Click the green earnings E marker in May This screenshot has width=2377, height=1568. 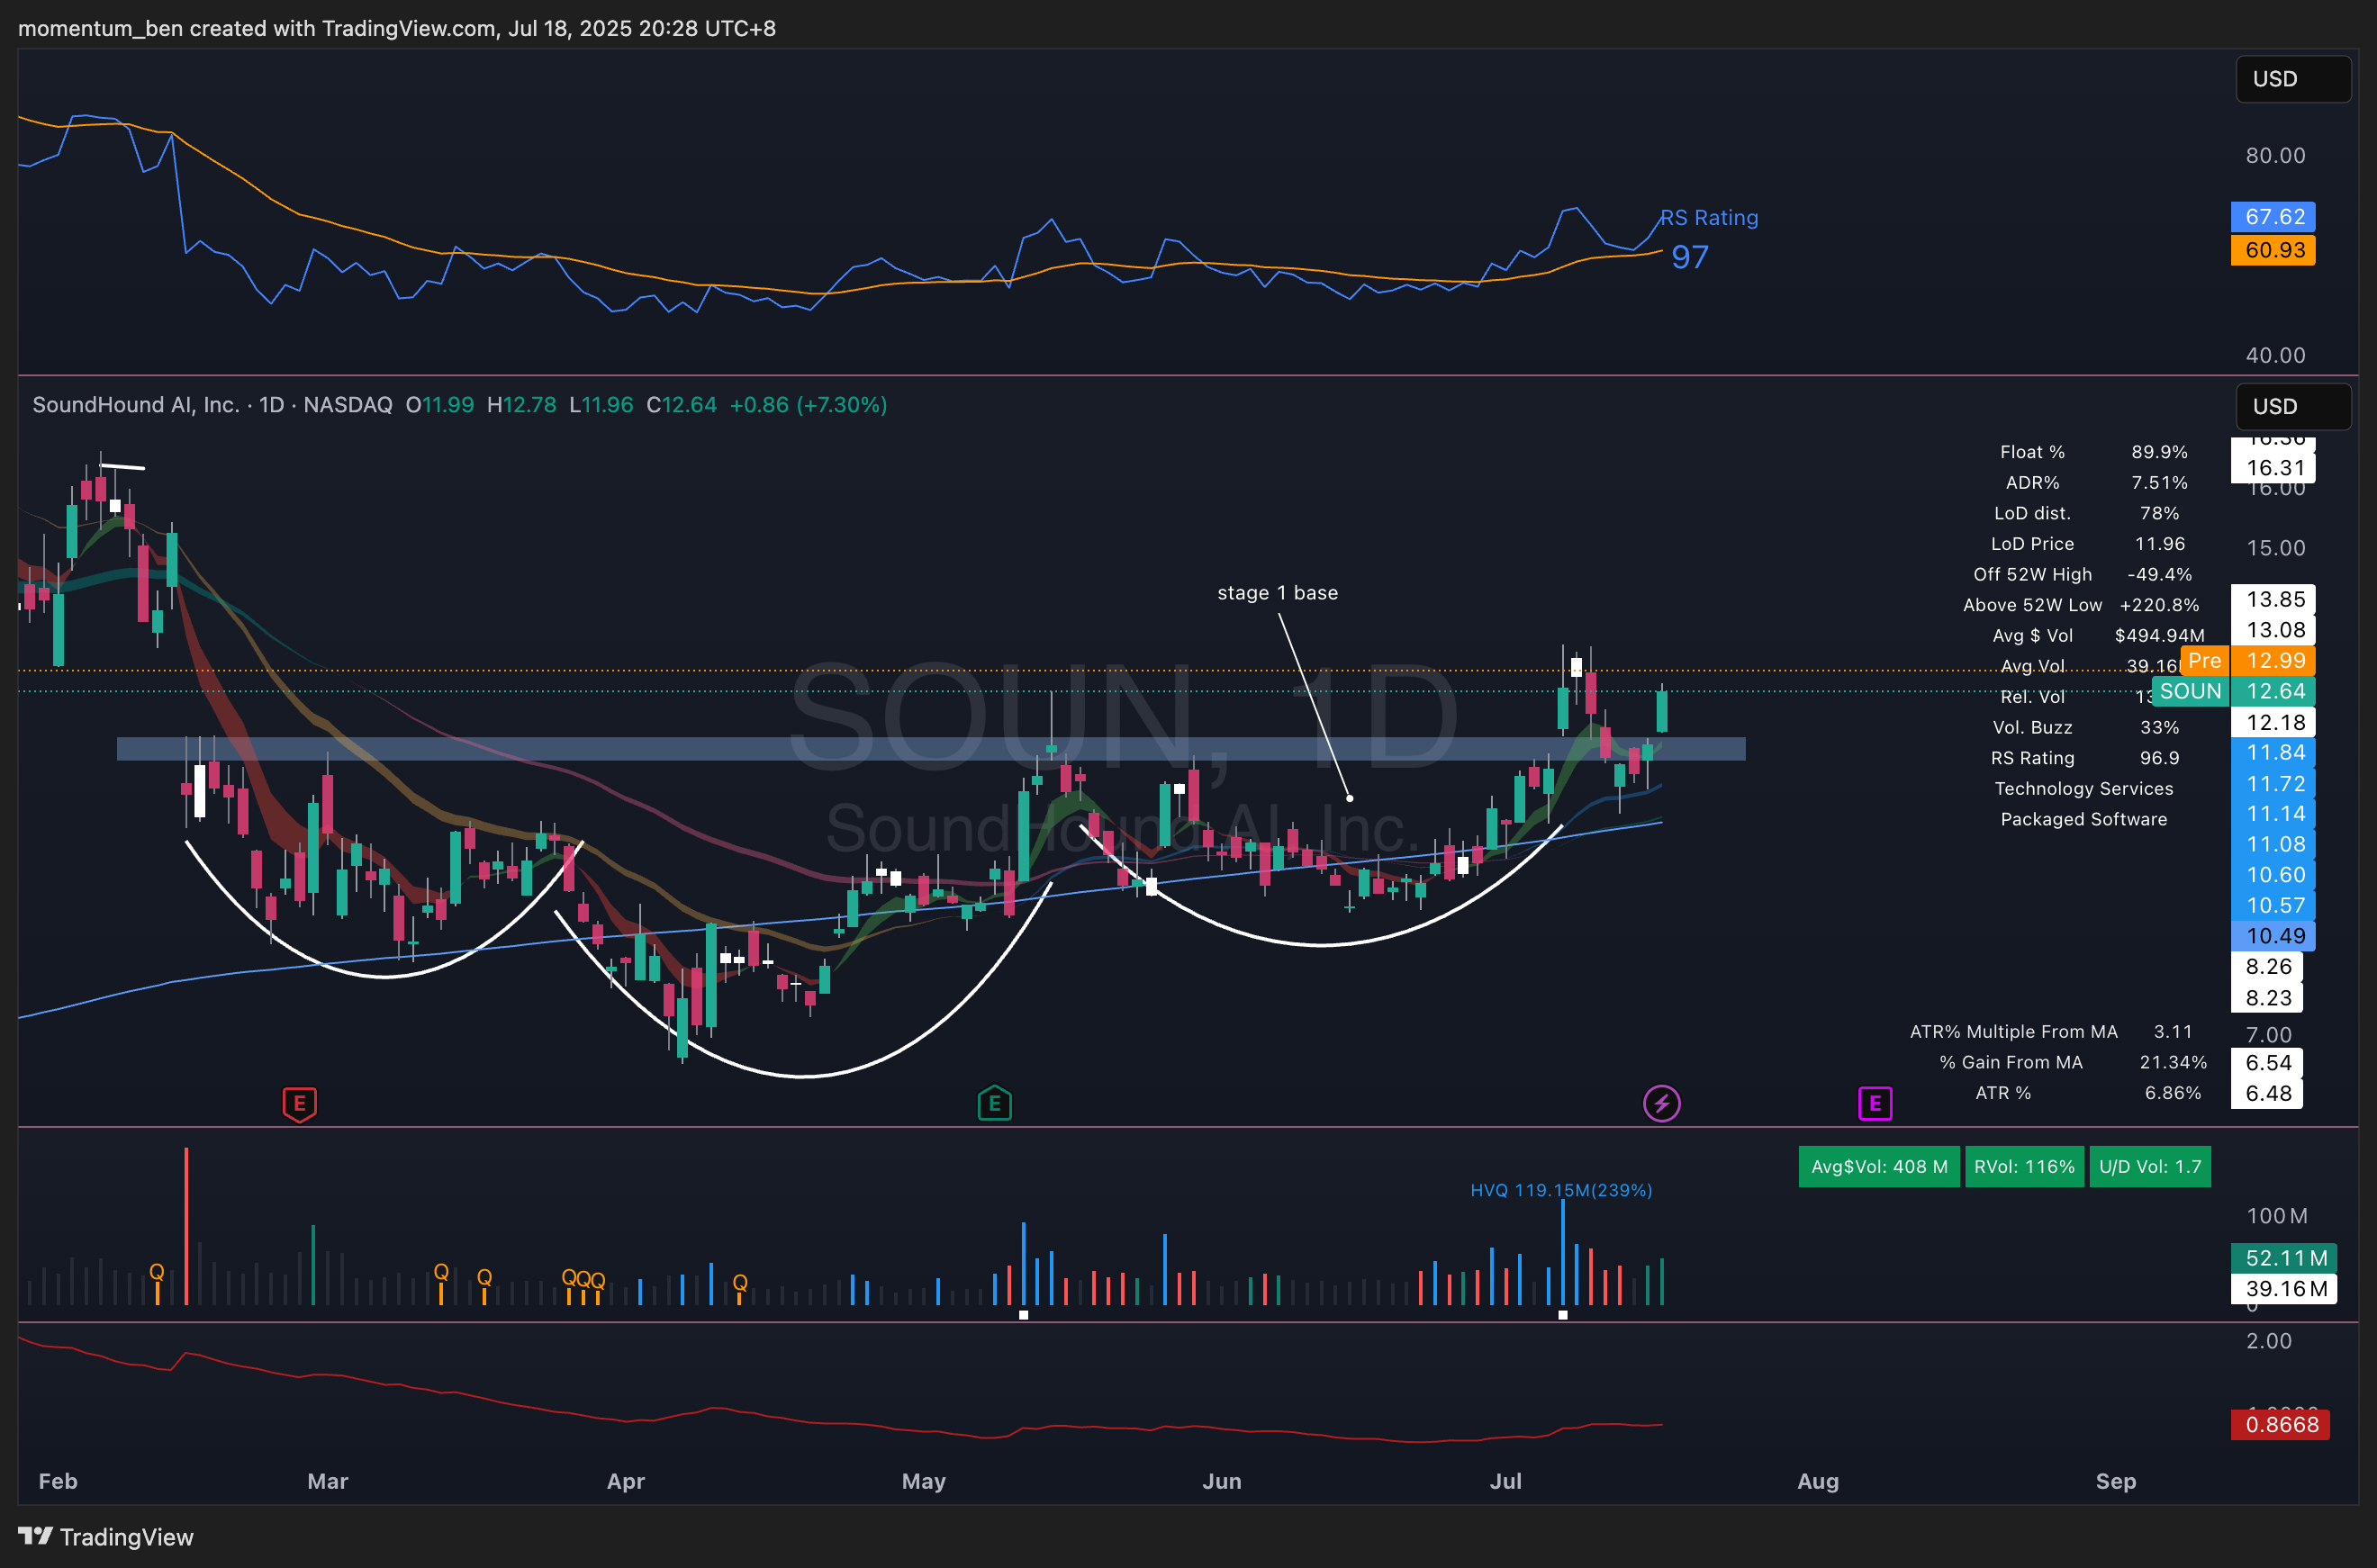tap(994, 1104)
